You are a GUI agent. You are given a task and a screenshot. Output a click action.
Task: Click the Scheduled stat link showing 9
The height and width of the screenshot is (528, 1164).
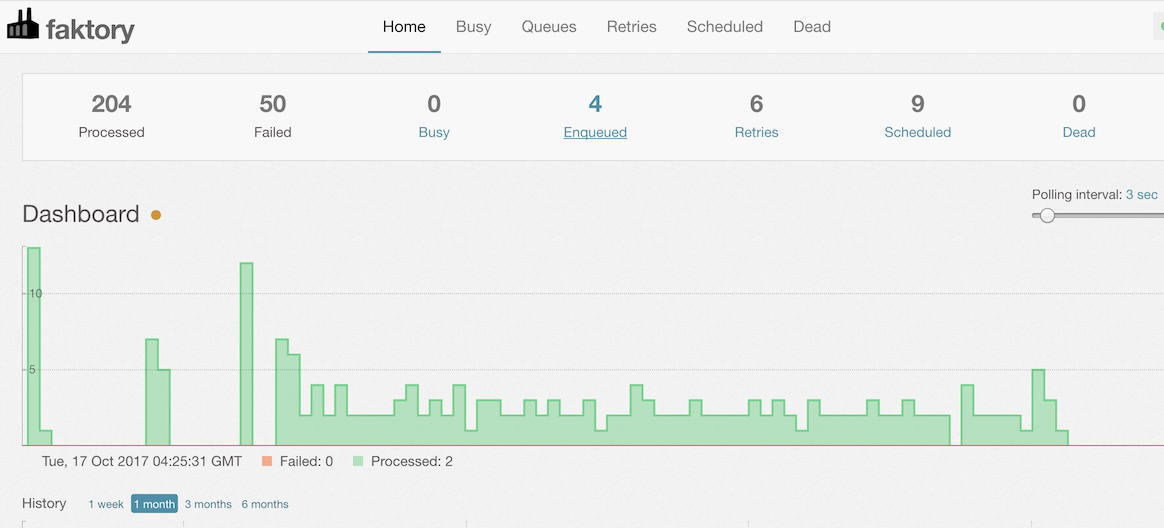[917, 132]
